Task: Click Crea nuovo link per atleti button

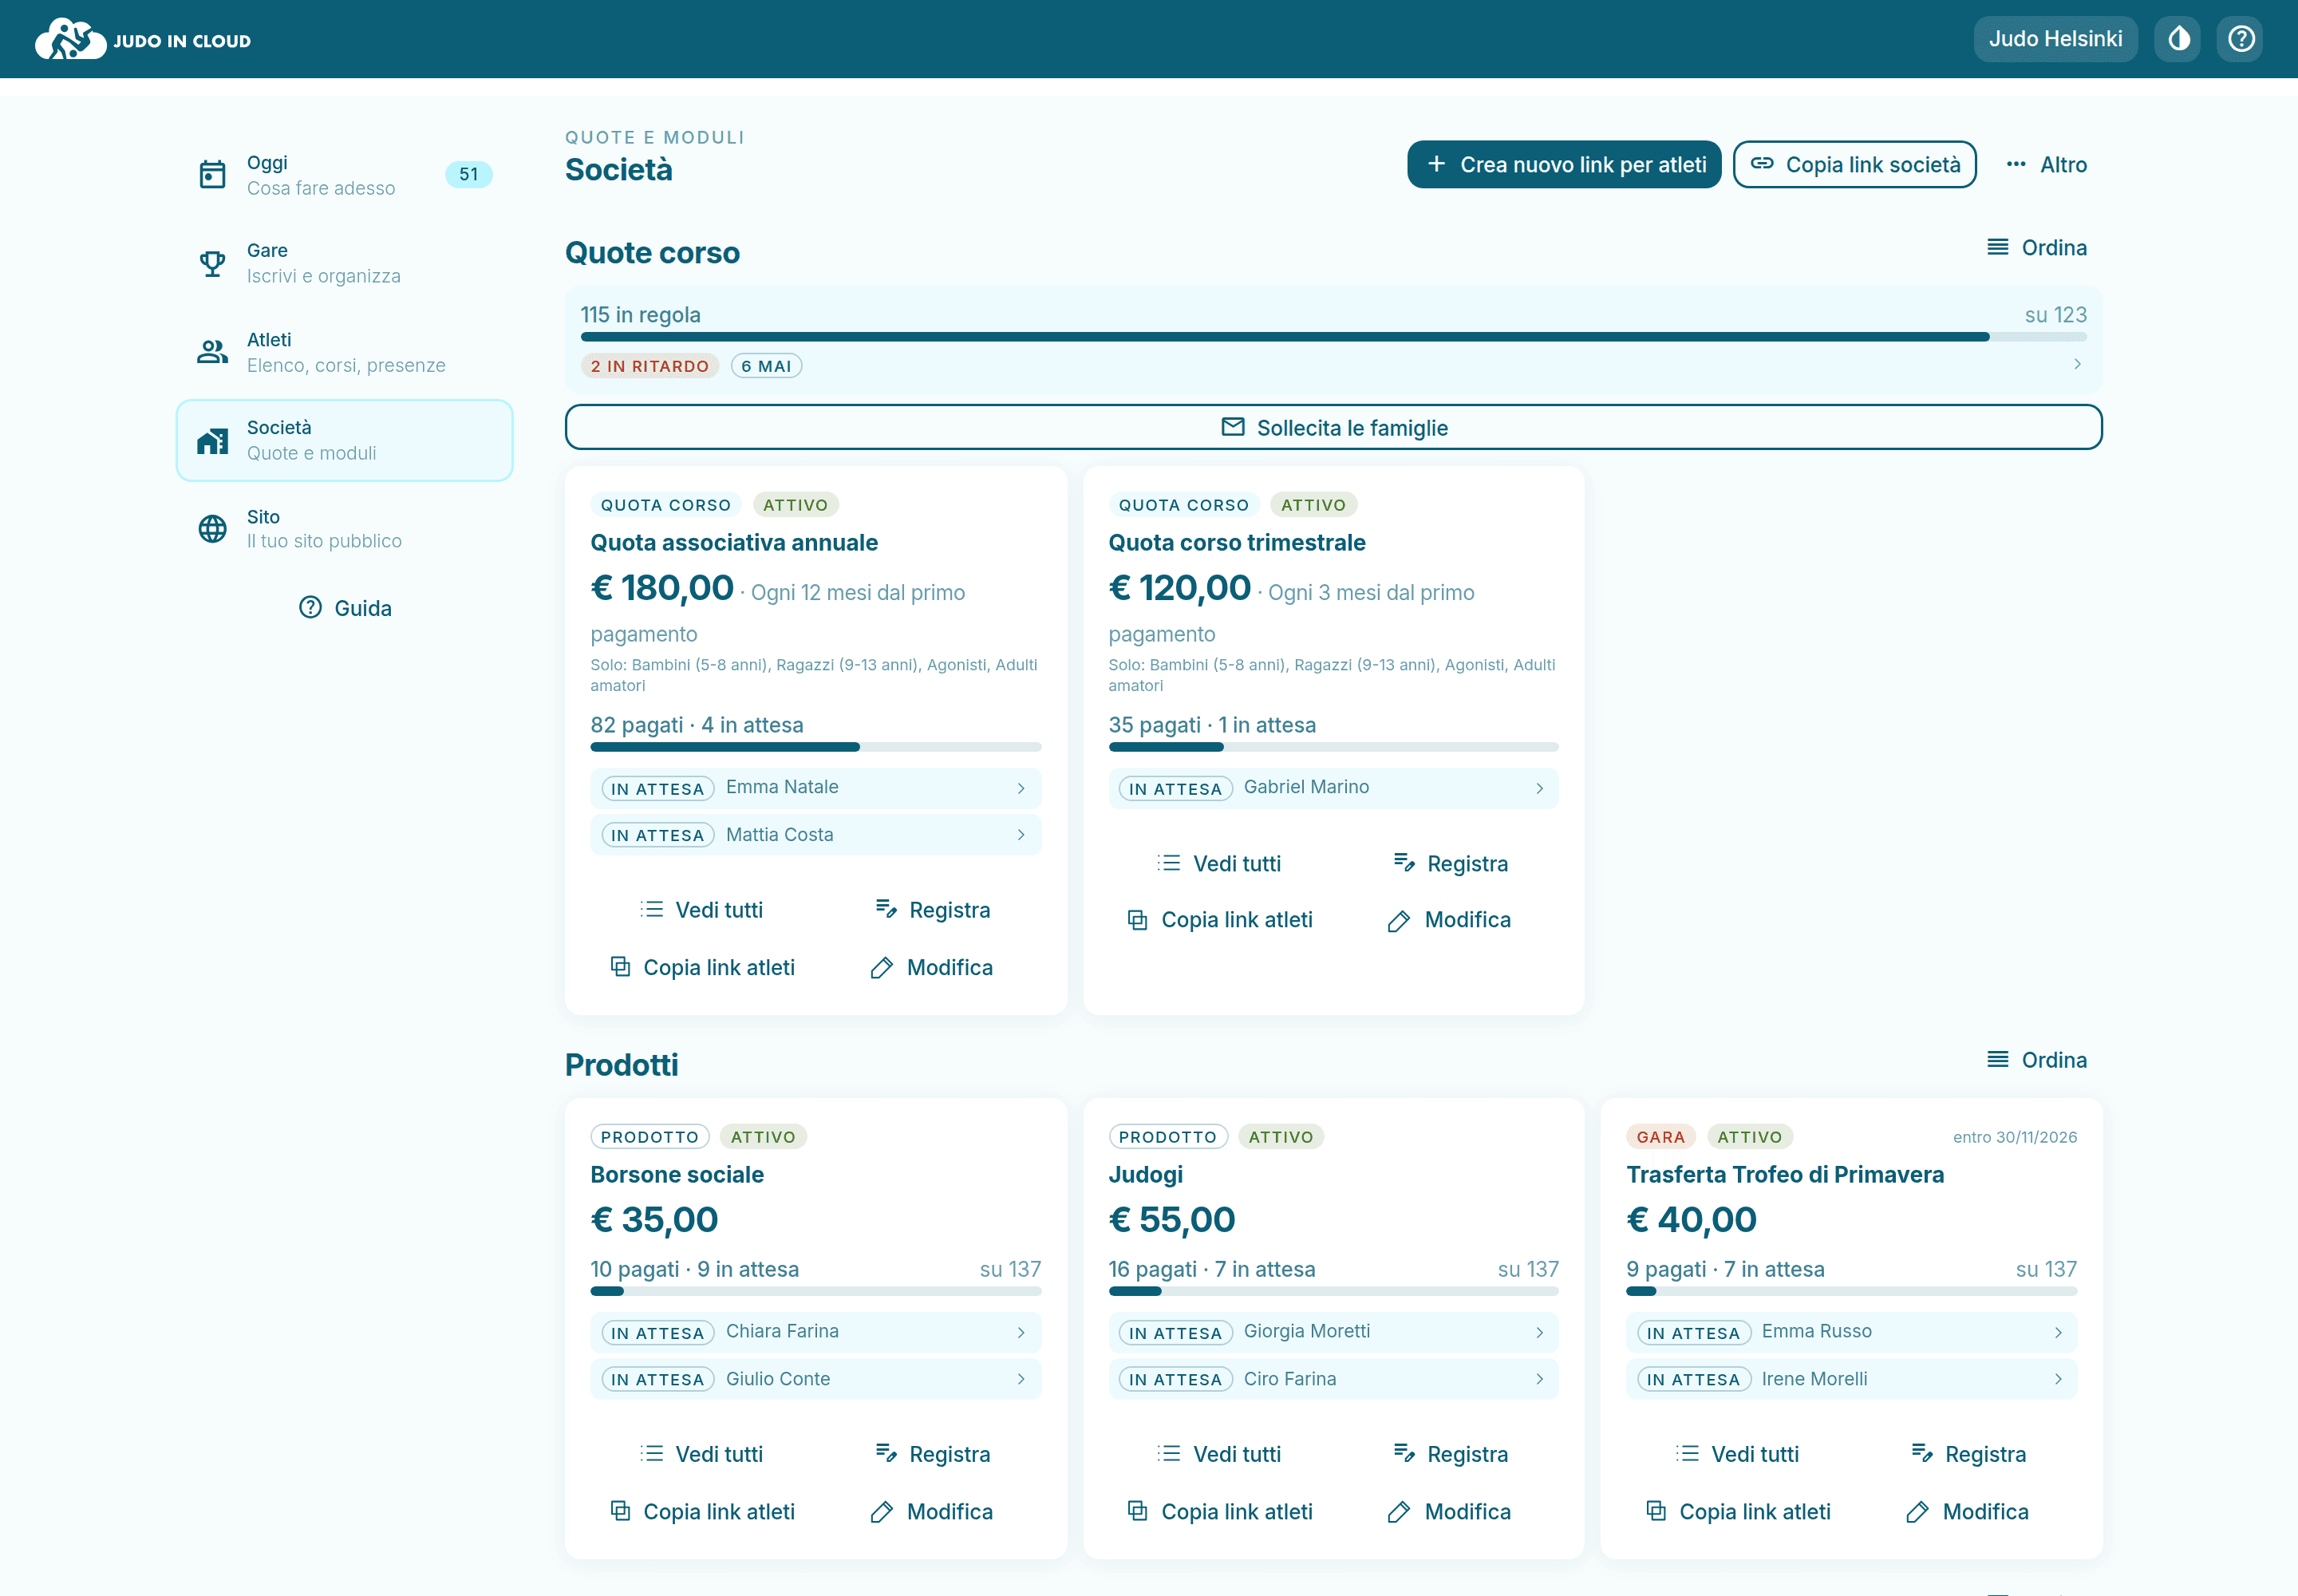Action: [1564, 165]
